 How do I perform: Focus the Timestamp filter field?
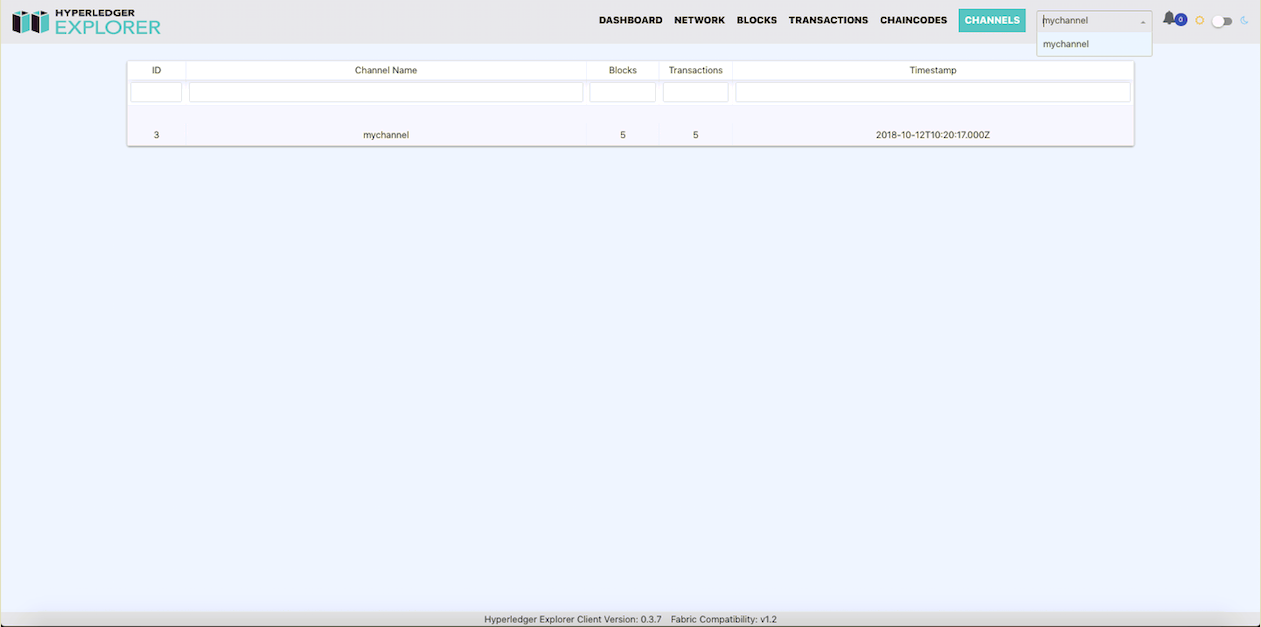[x=933, y=92]
